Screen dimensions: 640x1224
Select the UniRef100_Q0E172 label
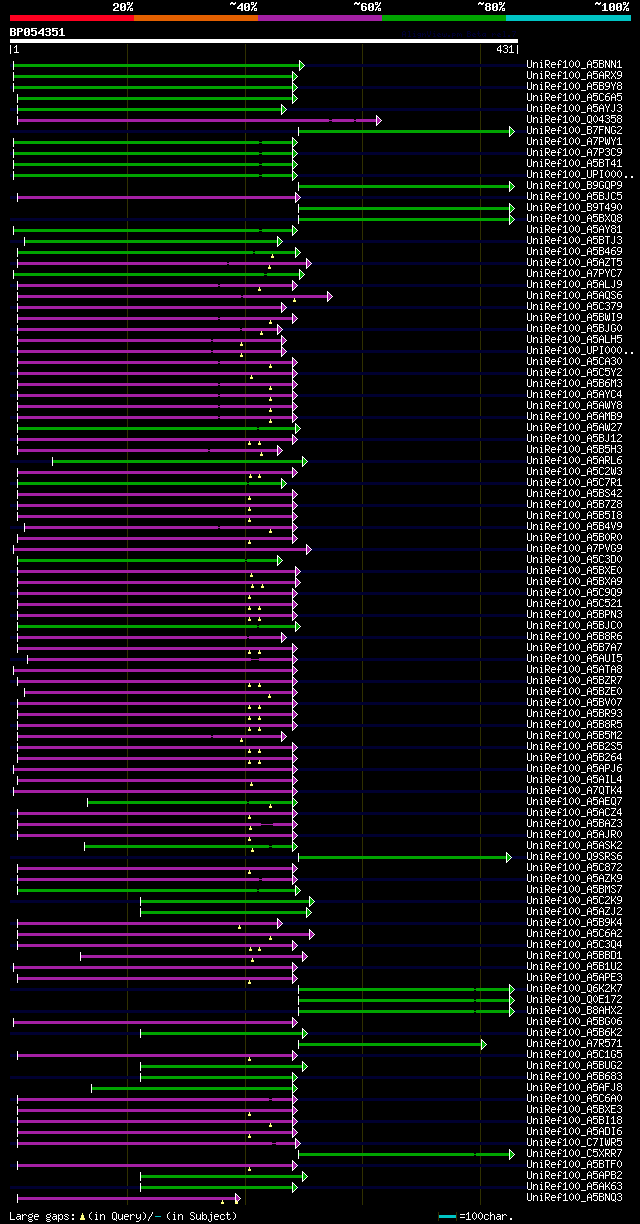tap(574, 1000)
